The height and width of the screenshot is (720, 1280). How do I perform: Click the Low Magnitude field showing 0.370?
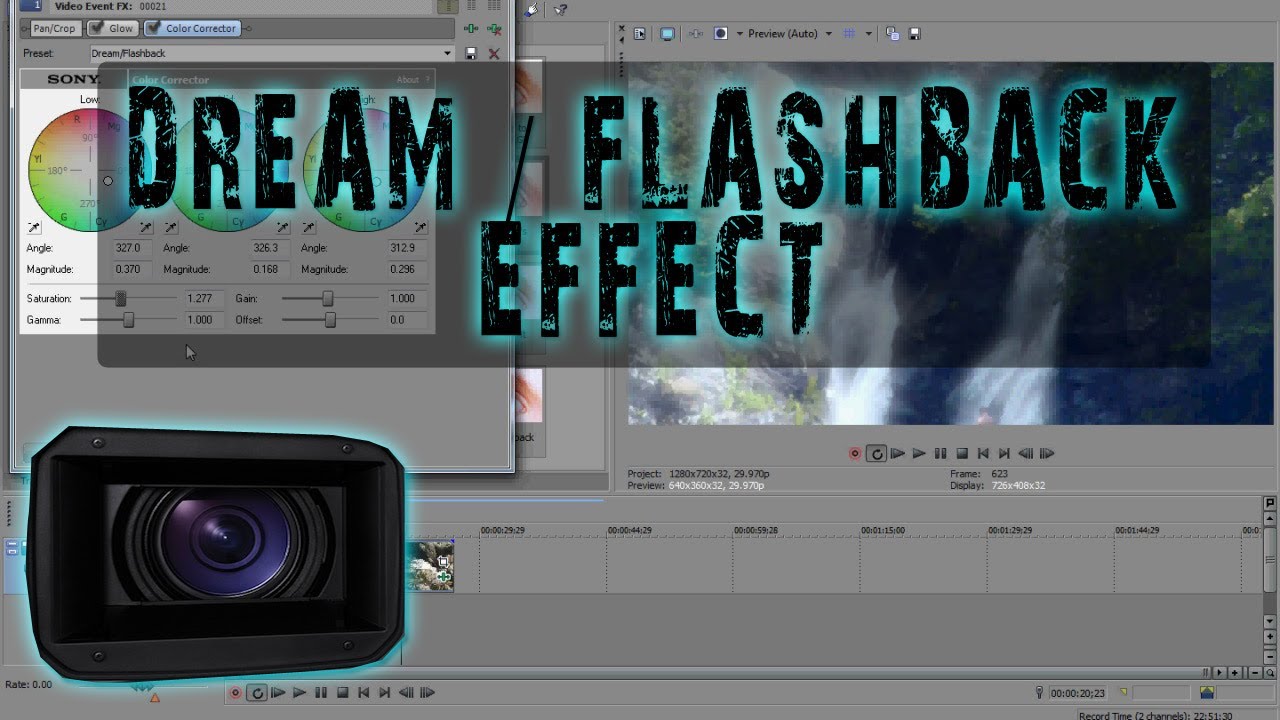tap(134, 269)
